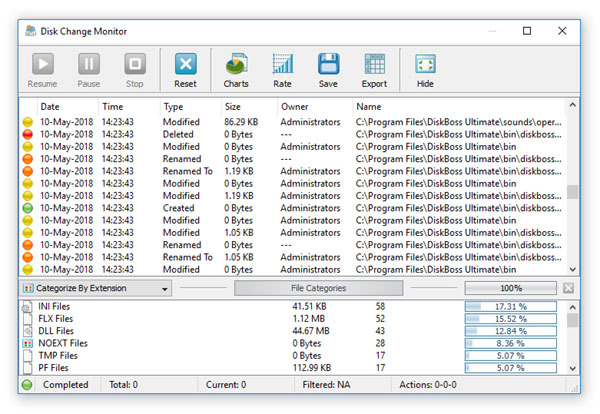This screenshot has height=414, width=600.
Task: Sort by the Date column header
Action: coord(50,107)
